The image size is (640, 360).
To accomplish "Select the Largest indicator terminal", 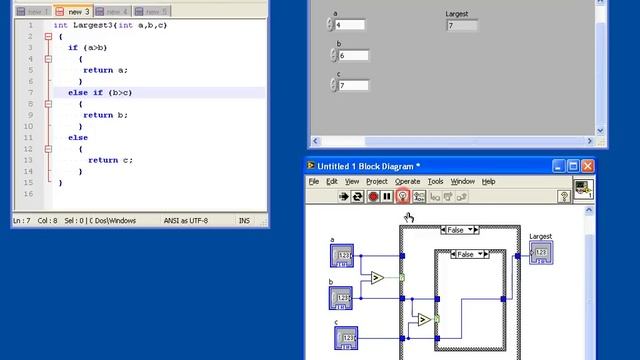I will (541, 253).
